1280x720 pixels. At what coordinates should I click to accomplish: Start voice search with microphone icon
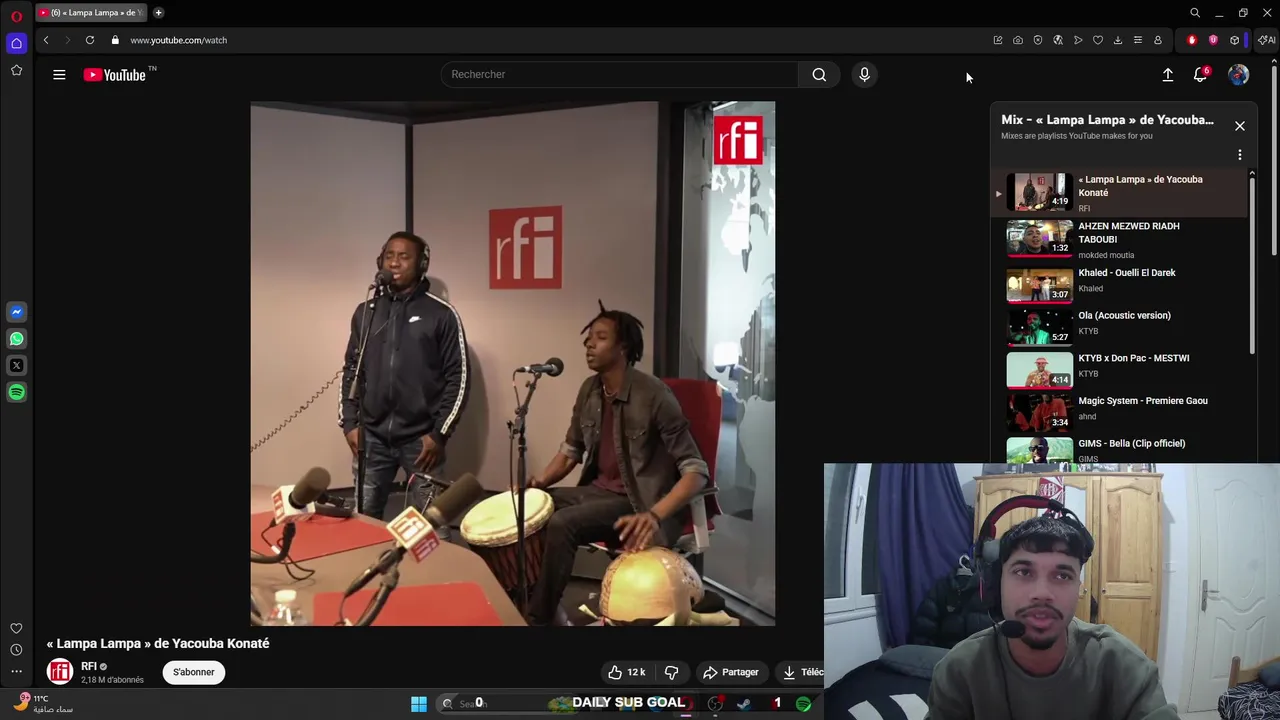(864, 74)
